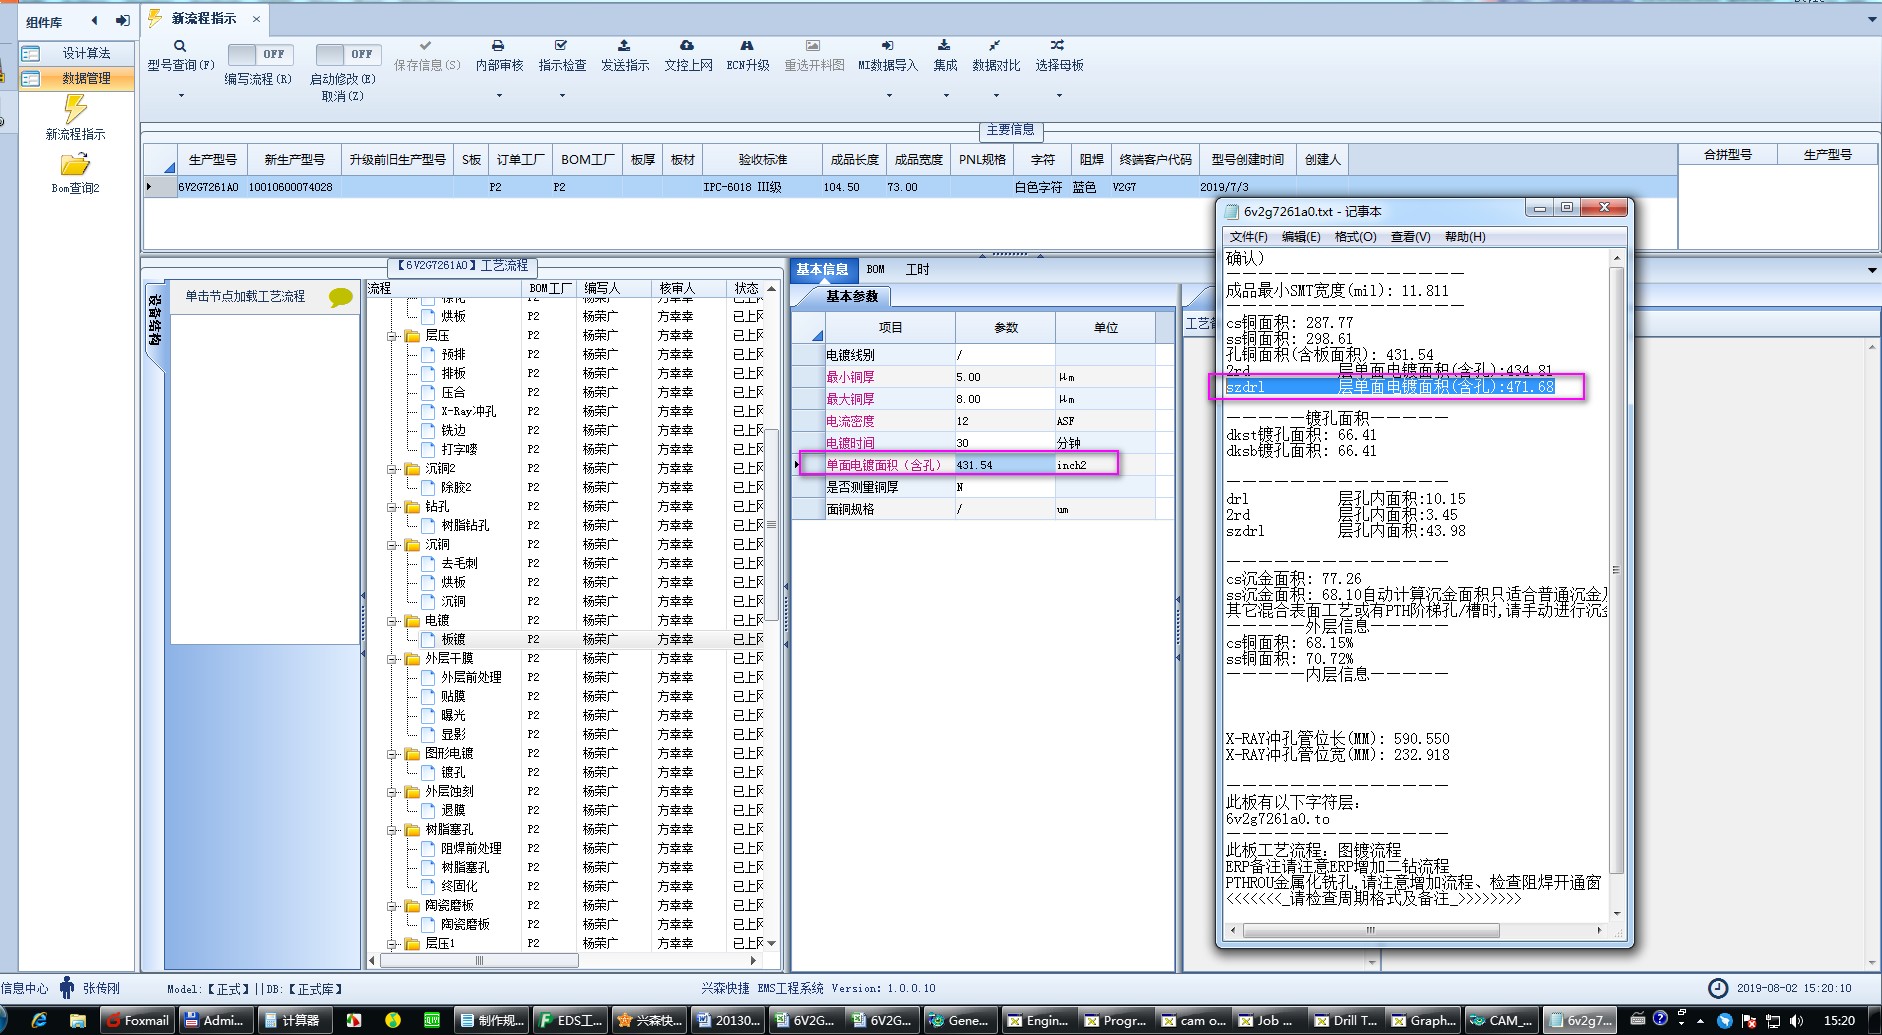This screenshot has width=1882, height=1035.
Task: Switch to the BOM tab
Action: (x=875, y=269)
